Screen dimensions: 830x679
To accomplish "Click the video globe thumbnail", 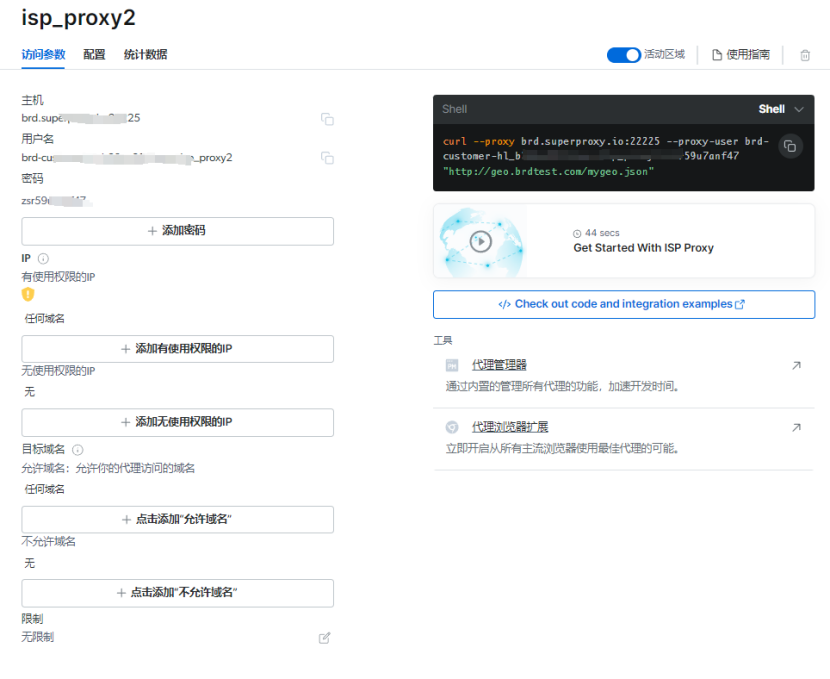I will (x=481, y=241).
